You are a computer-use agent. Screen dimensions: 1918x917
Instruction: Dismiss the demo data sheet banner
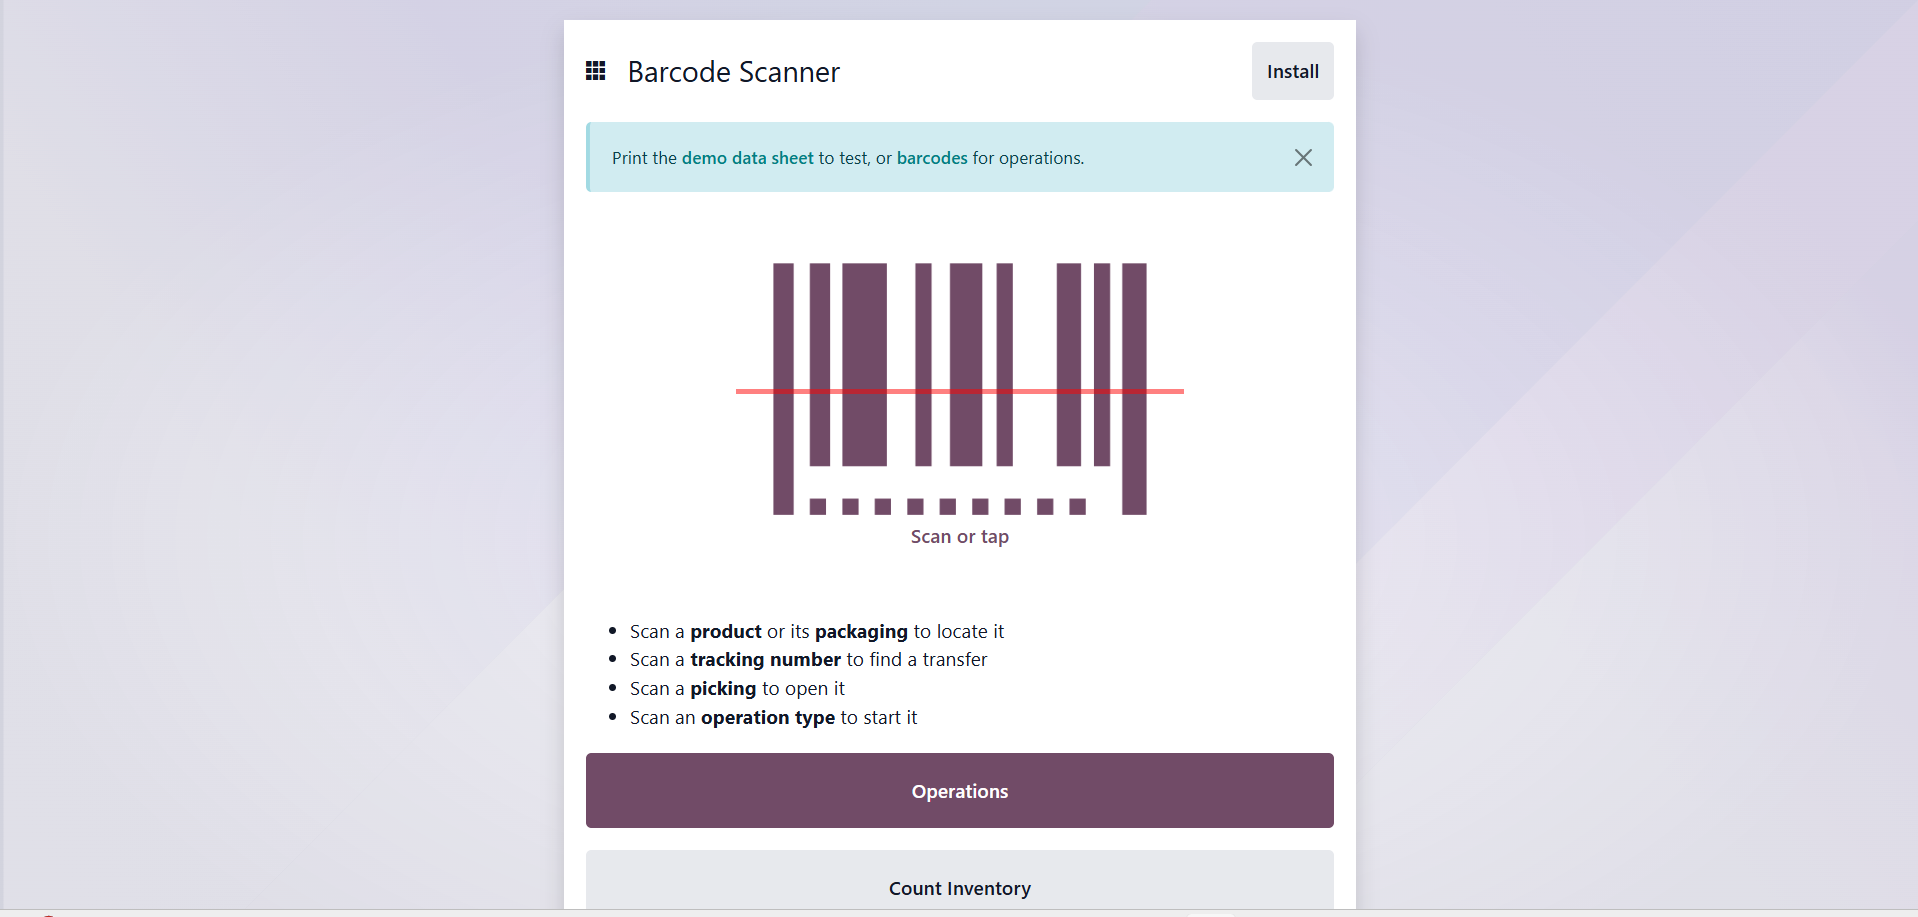click(1303, 158)
